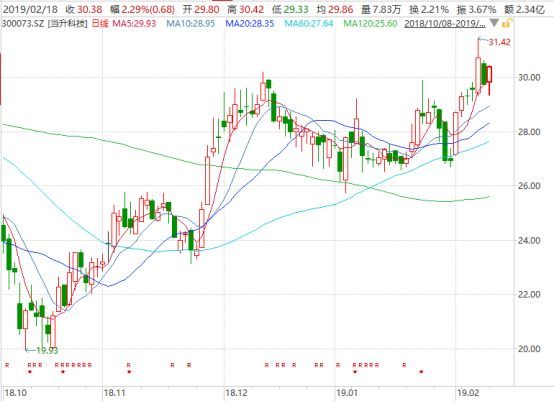The image size is (554, 402).
Task: Click the MA10:28.95 indicator label
Action: point(190,24)
